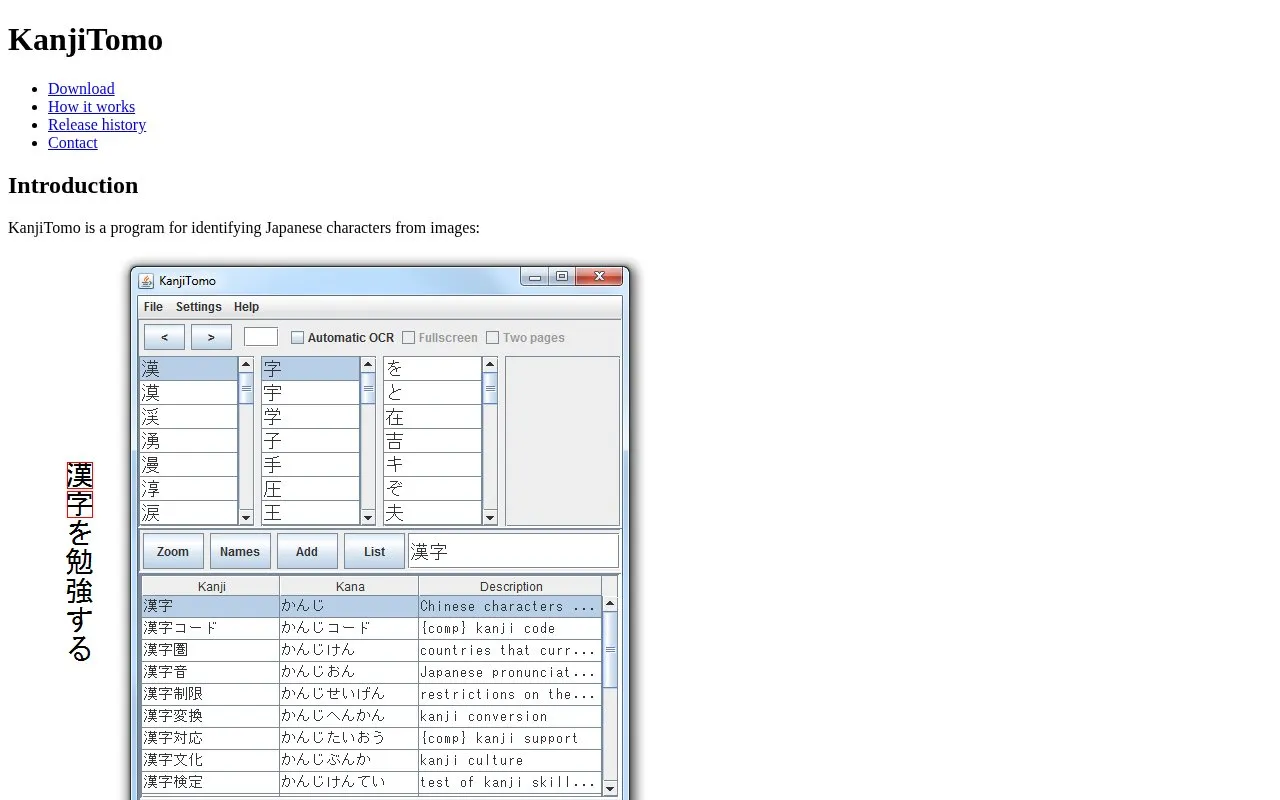Click the List button
The image size is (1280, 800).
pyautogui.click(x=374, y=551)
